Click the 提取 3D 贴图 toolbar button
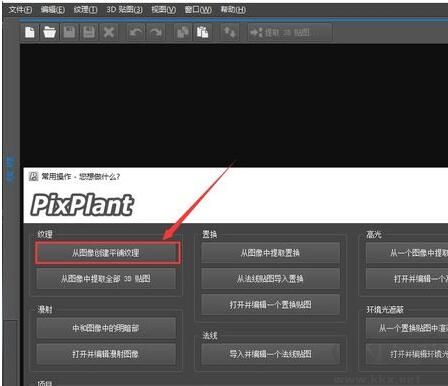The width and height of the screenshot is (448, 386). [290, 32]
